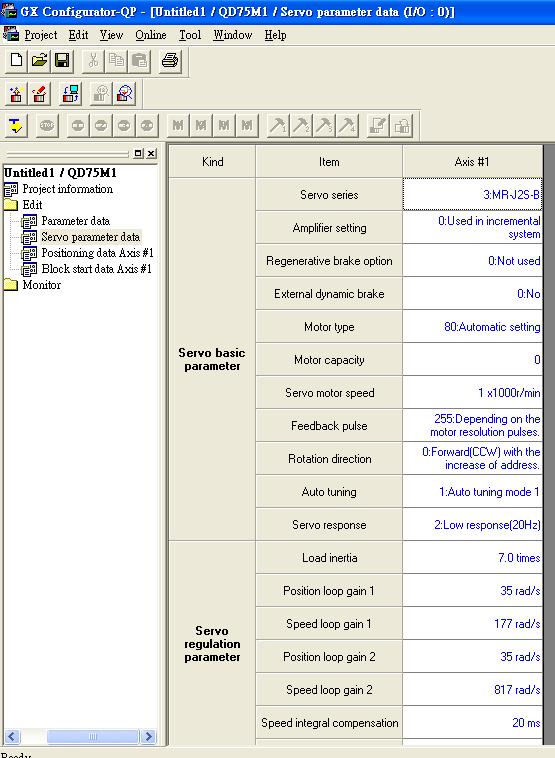Click the module-to-computer transfer arrows icon
Viewport: 555px width, 758px height.
click(71, 94)
